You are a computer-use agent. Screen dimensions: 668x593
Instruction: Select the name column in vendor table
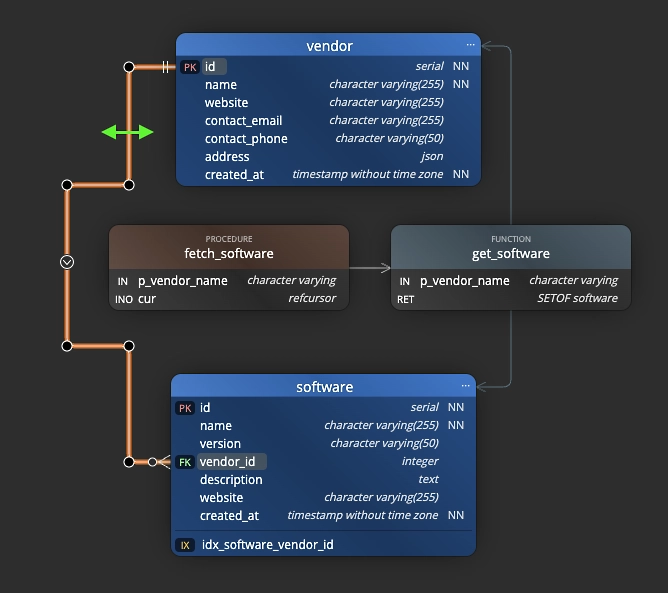coord(328,84)
